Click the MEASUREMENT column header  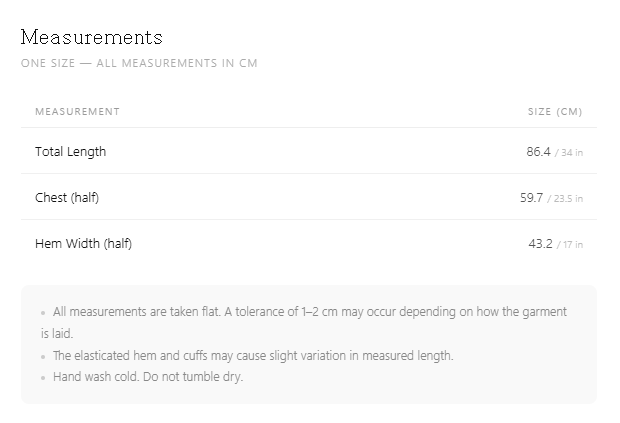[78, 111]
